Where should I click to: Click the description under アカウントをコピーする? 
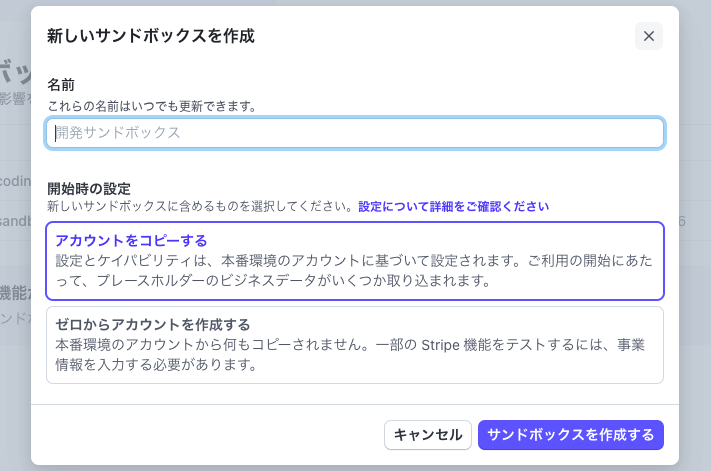[354, 271]
